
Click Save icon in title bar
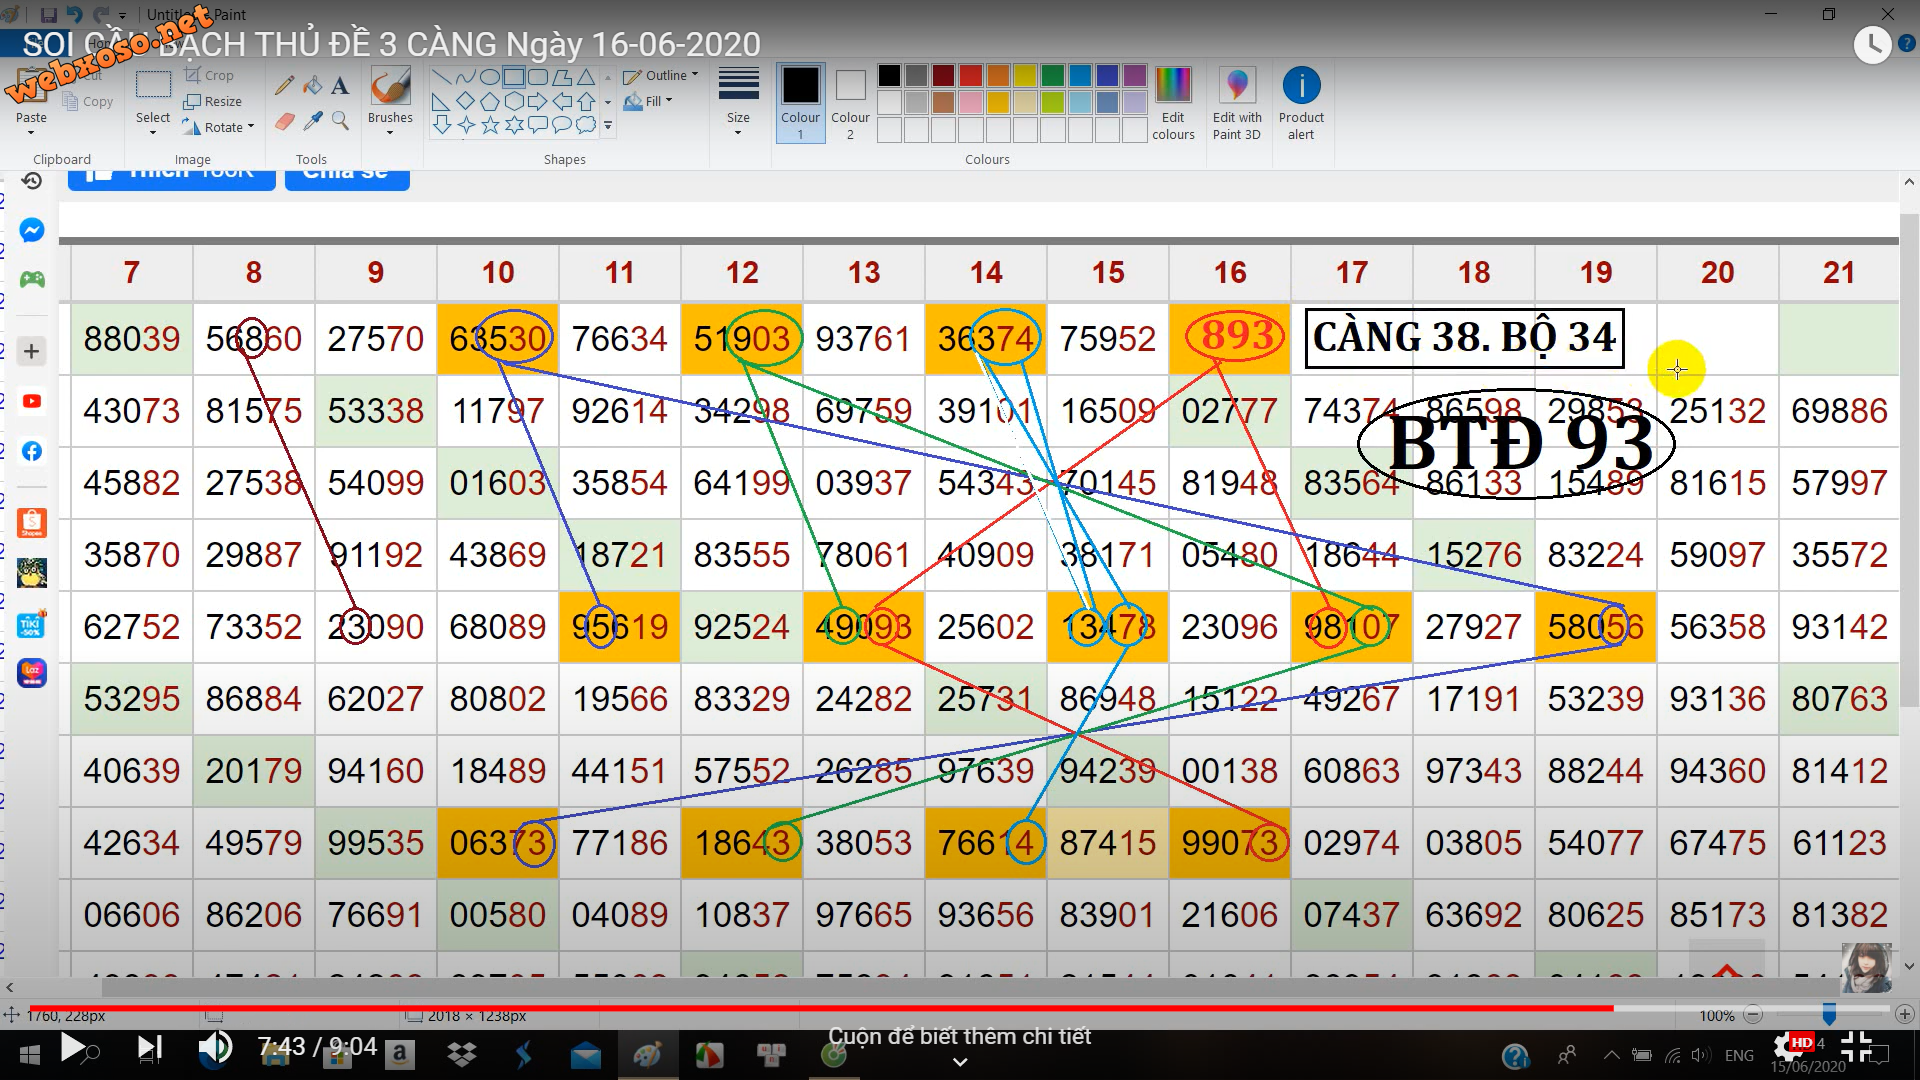tap(47, 15)
